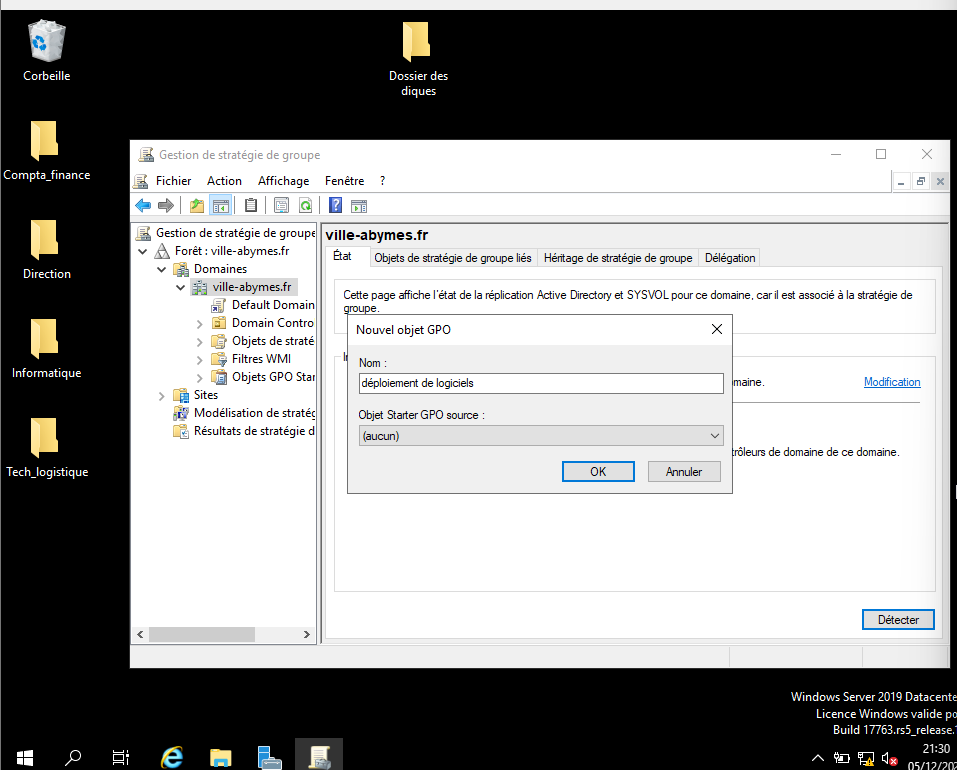Expand the Filtres WMI node
This screenshot has width=957, height=770.
tap(200, 359)
